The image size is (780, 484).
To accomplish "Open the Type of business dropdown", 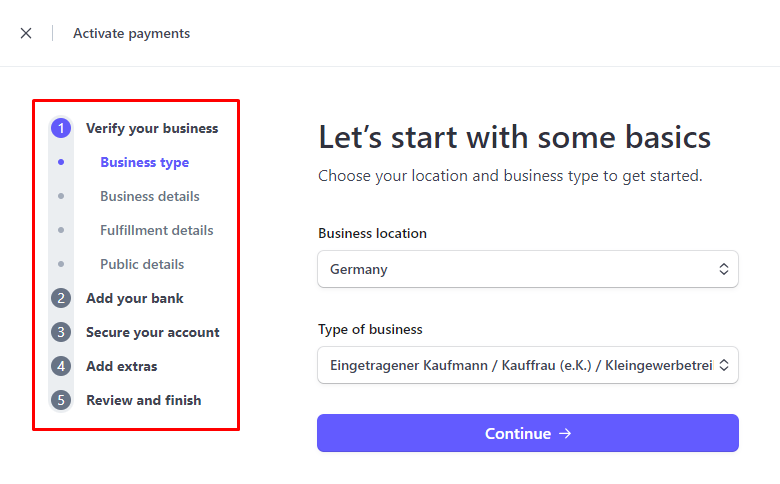I will pyautogui.click(x=528, y=365).
